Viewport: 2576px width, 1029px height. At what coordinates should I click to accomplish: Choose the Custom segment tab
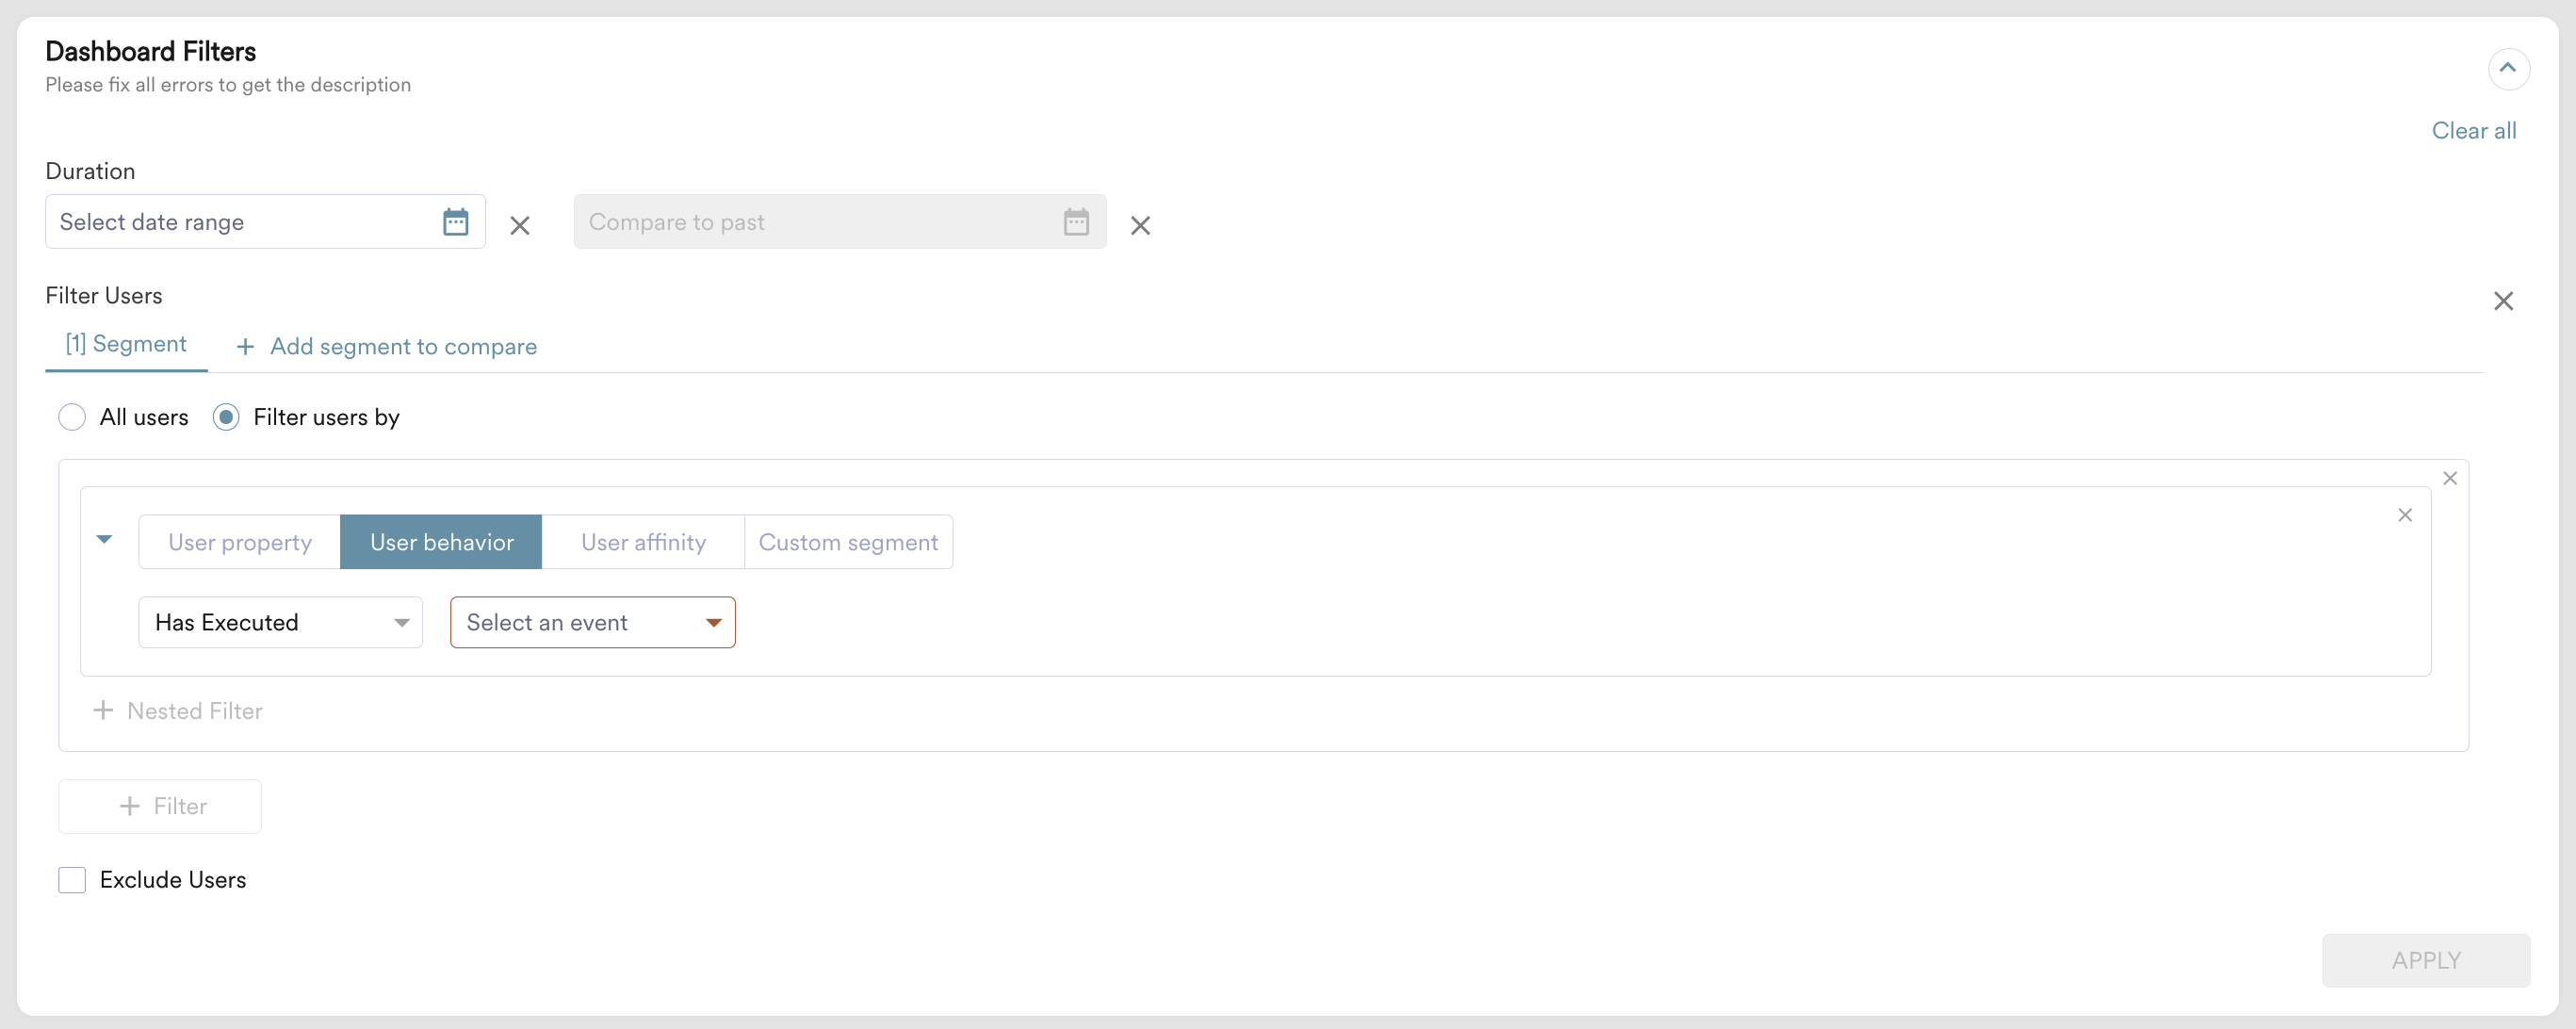(847, 542)
